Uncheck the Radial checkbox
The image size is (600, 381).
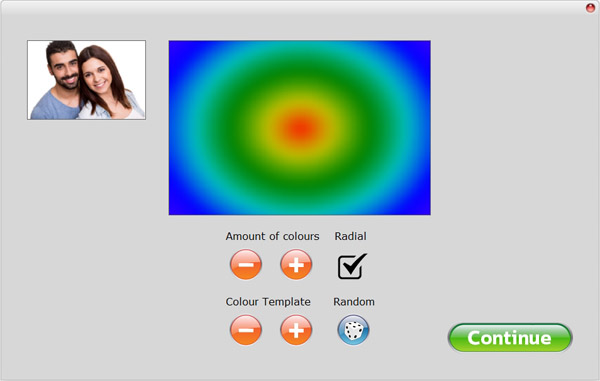[x=352, y=266]
